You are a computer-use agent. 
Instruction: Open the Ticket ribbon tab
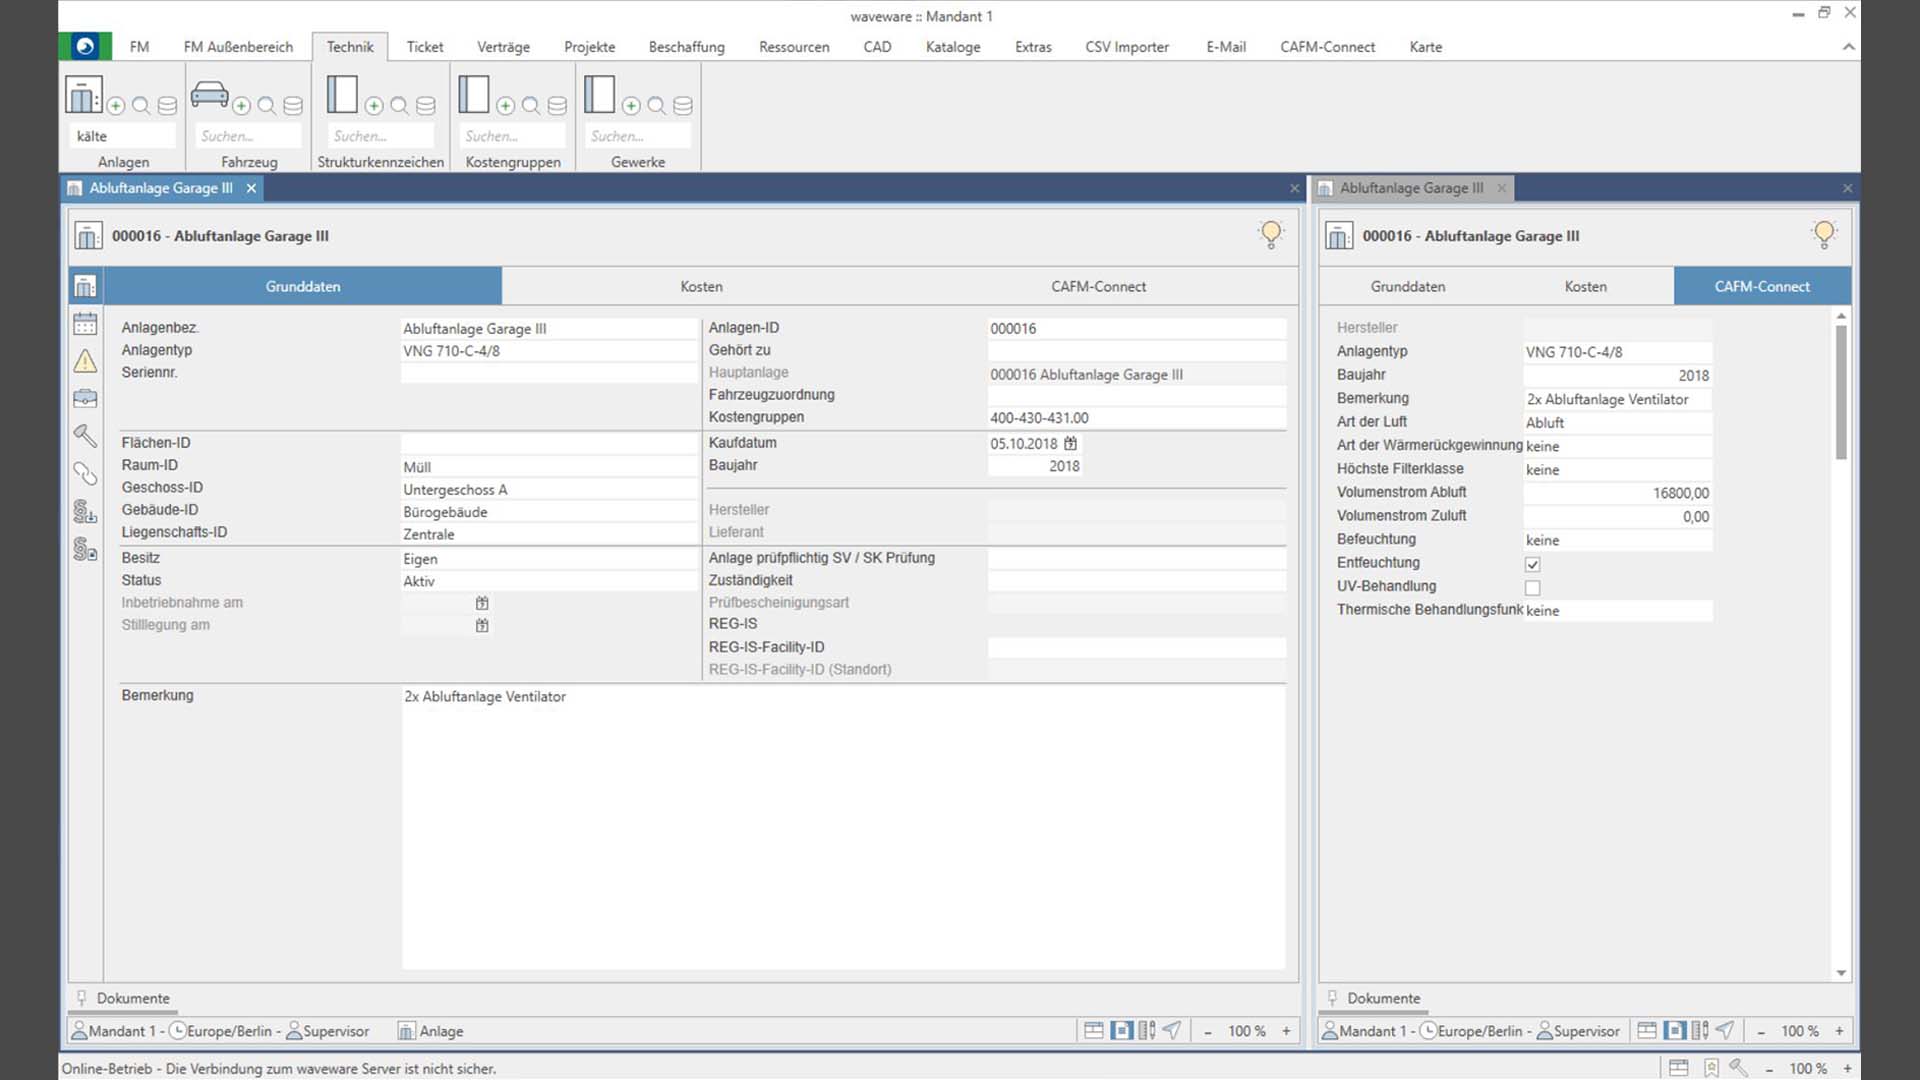424,47
